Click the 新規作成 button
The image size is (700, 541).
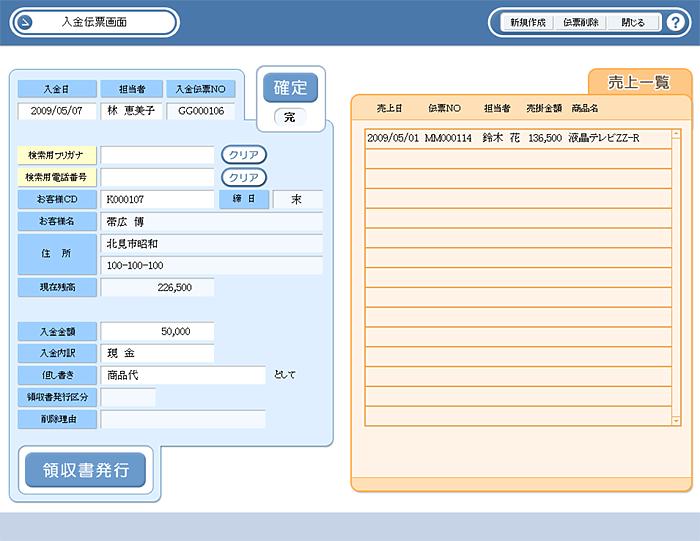coord(527,22)
